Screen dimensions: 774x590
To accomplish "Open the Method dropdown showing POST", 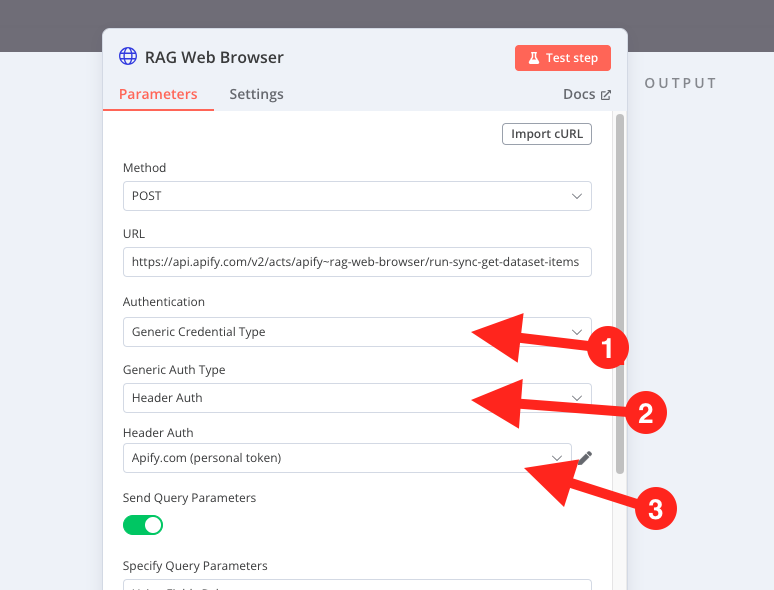I will pos(356,196).
